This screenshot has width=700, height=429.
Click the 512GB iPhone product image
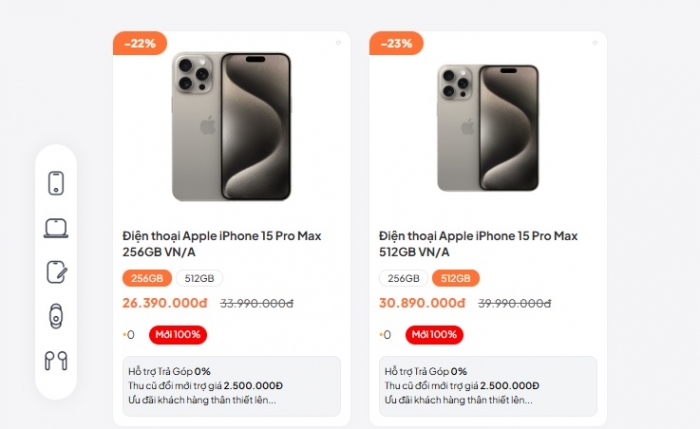point(488,127)
